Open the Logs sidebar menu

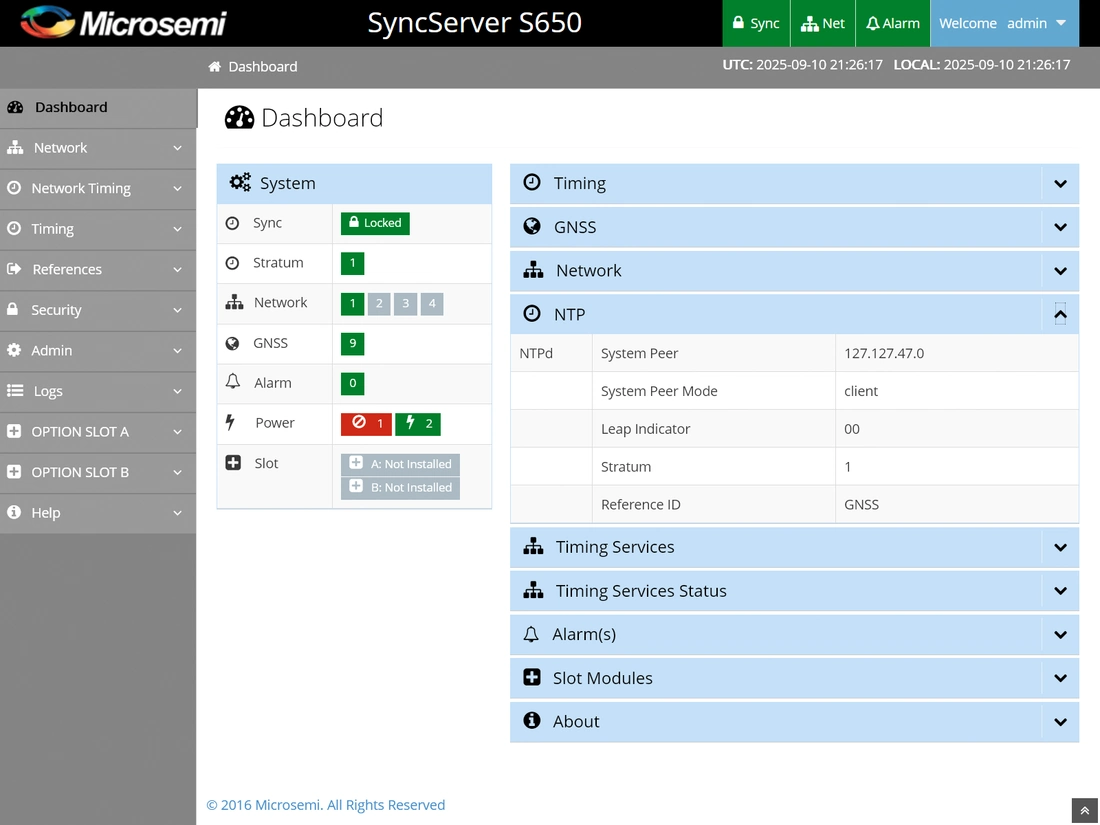pos(98,391)
